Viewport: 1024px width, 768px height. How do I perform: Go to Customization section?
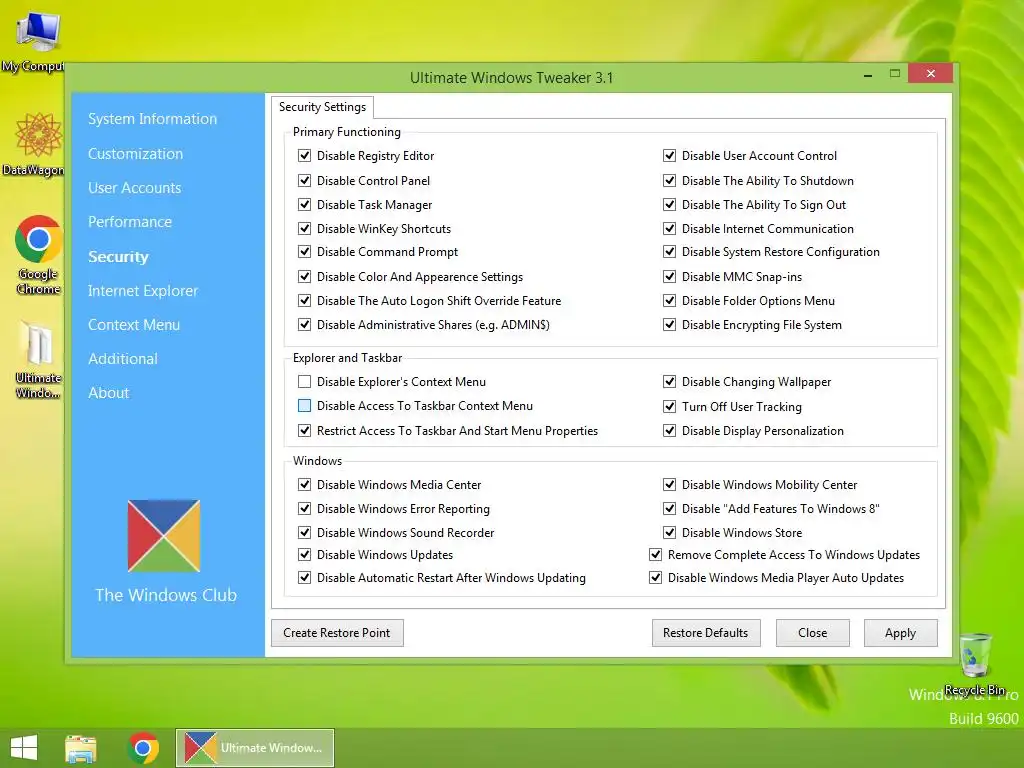pyautogui.click(x=135, y=154)
